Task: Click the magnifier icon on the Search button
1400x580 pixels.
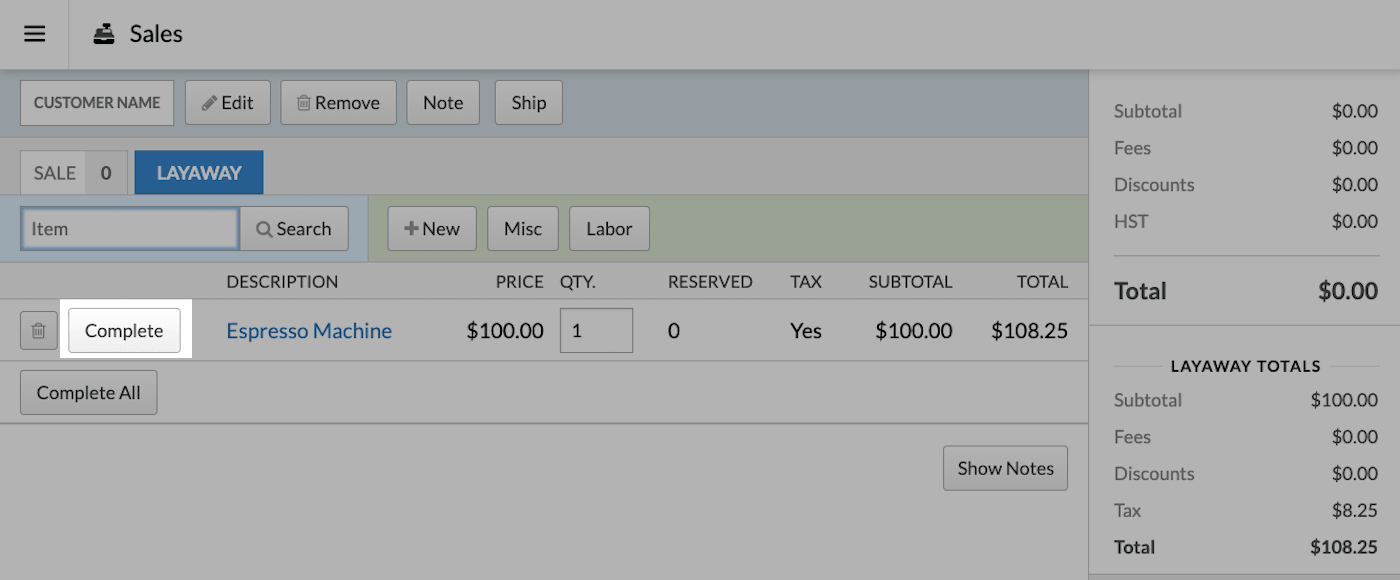Action: pos(265,228)
